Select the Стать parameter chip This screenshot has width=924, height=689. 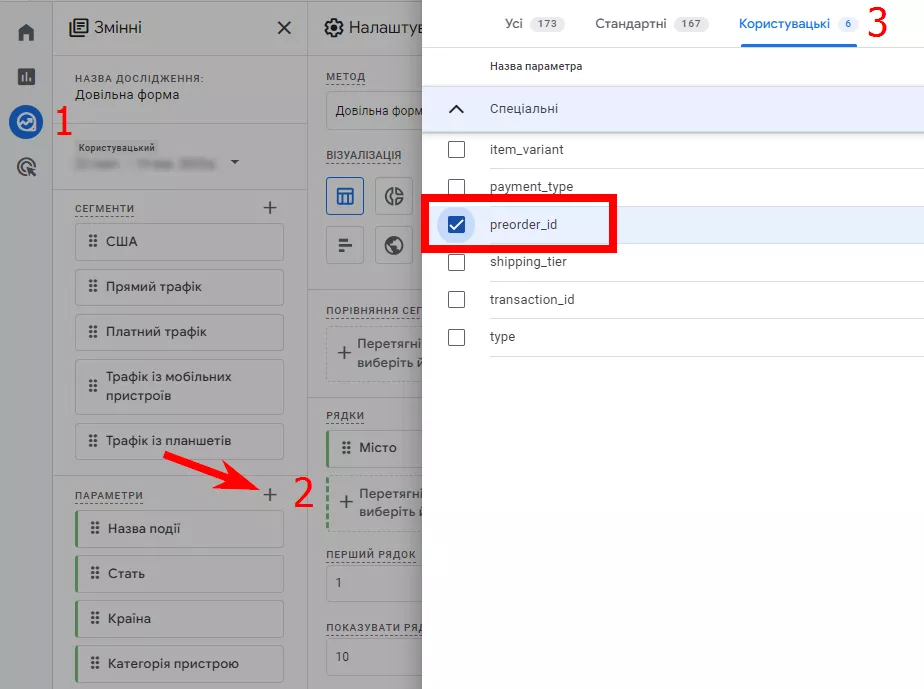click(x=179, y=573)
